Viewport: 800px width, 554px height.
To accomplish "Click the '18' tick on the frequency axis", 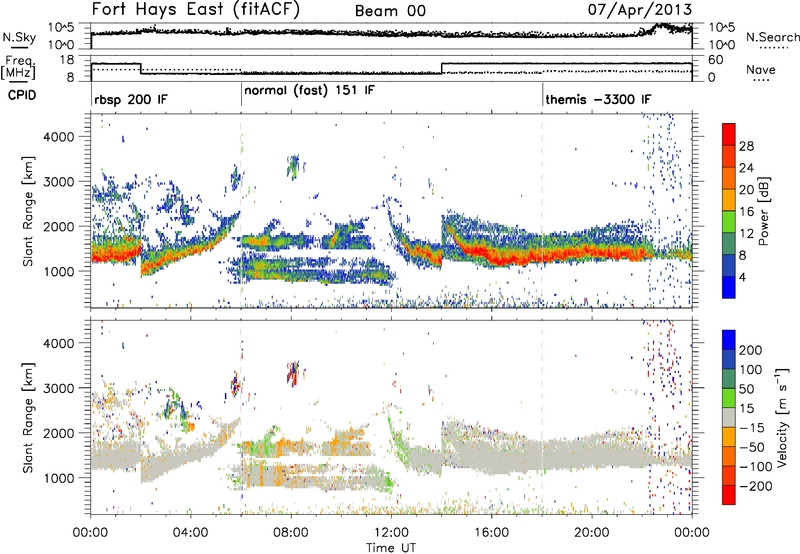I will tap(66, 60).
